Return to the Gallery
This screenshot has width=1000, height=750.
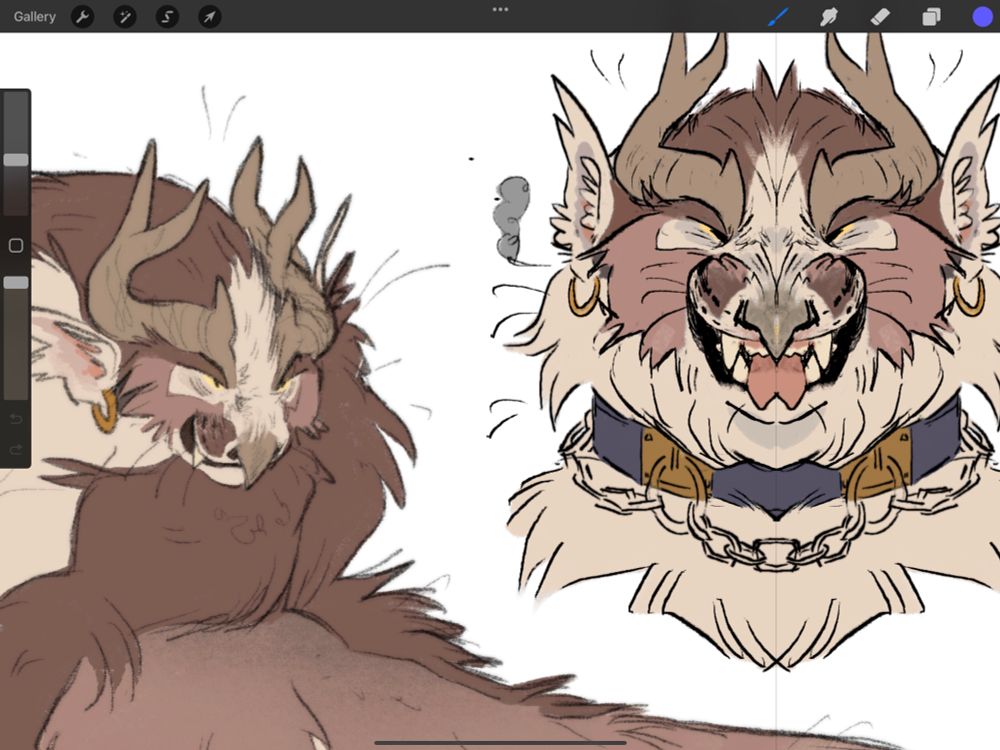[34, 16]
